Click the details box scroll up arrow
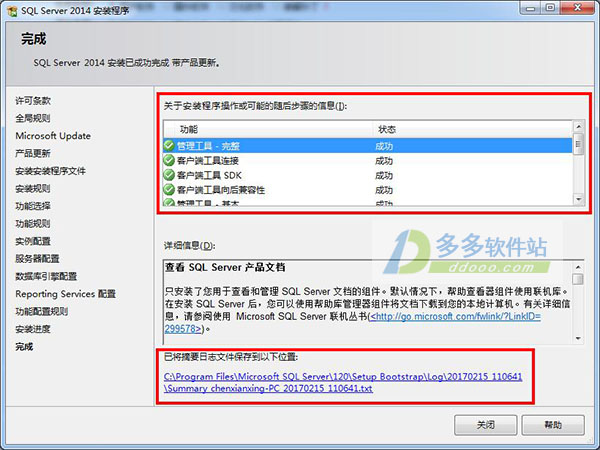Viewport: 600px width, 450px height. pyautogui.click(x=578, y=267)
